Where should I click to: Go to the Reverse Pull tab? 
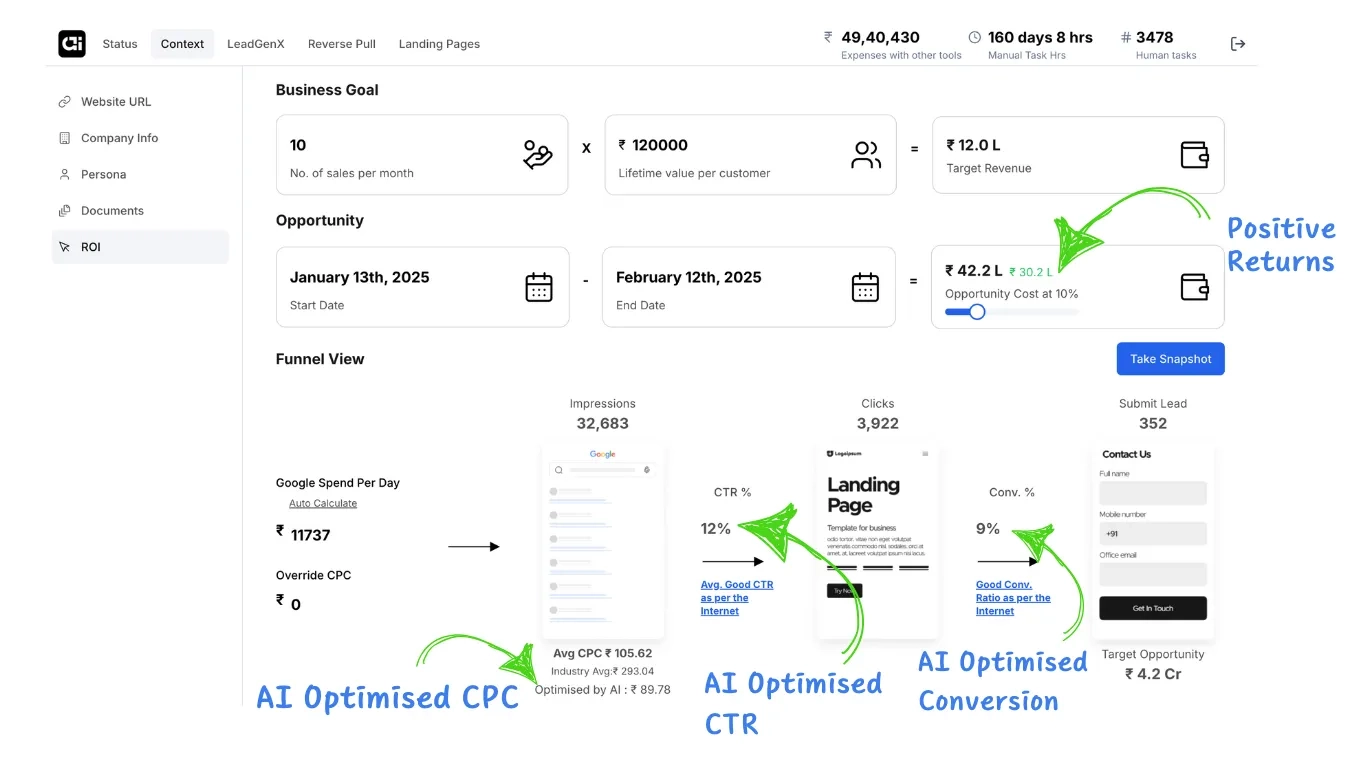pos(342,44)
